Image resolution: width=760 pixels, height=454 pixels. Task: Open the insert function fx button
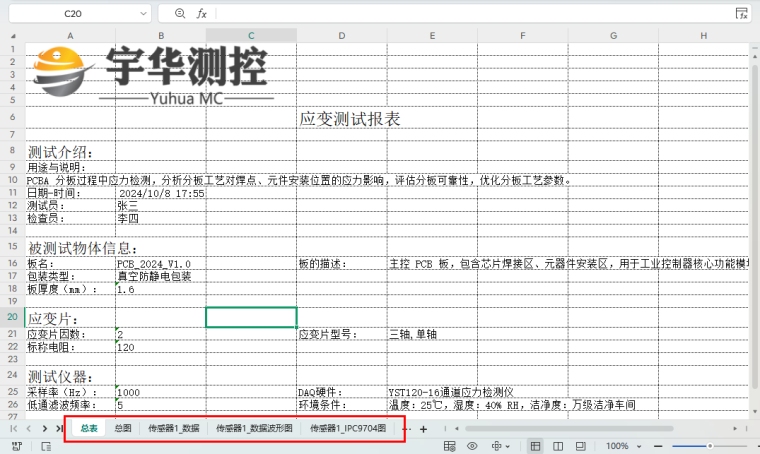click(202, 14)
